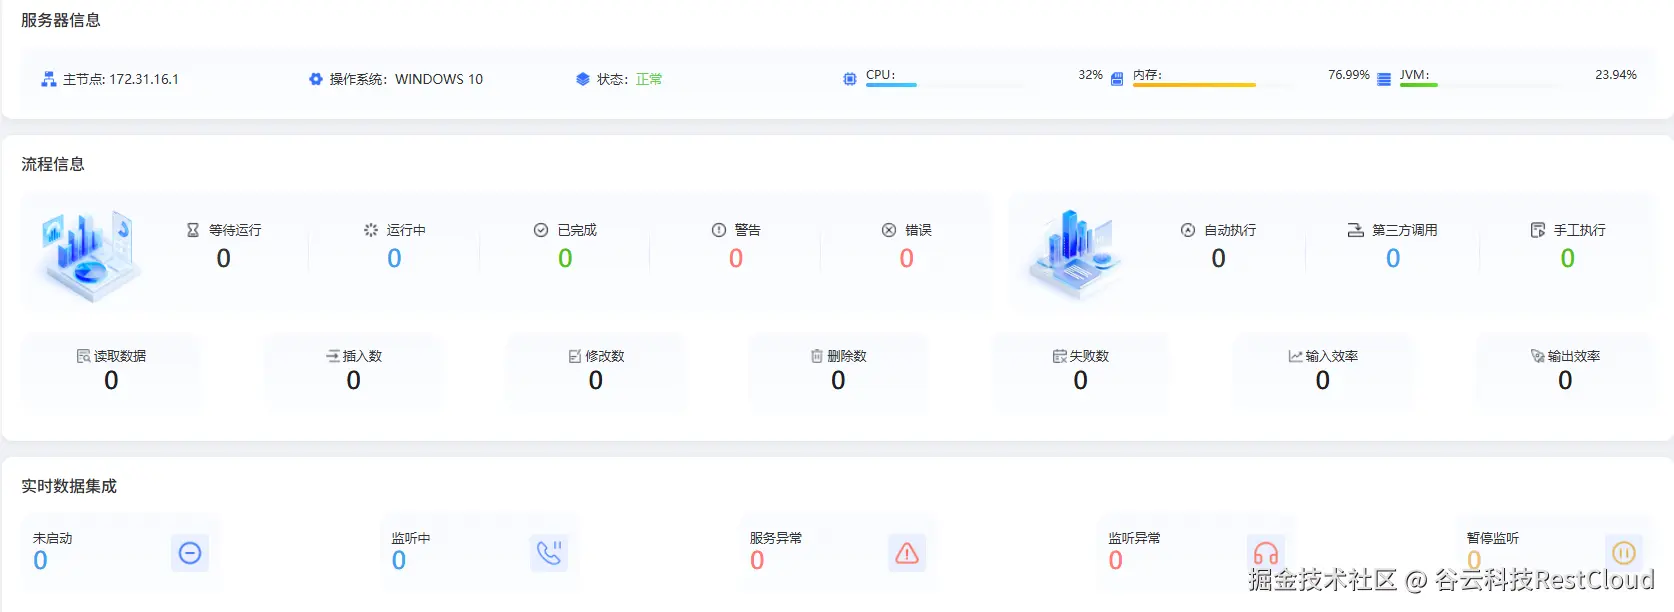The width and height of the screenshot is (1674, 612).
Task: Click the CPU usage progress bar
Action: [x=946, y=85]
